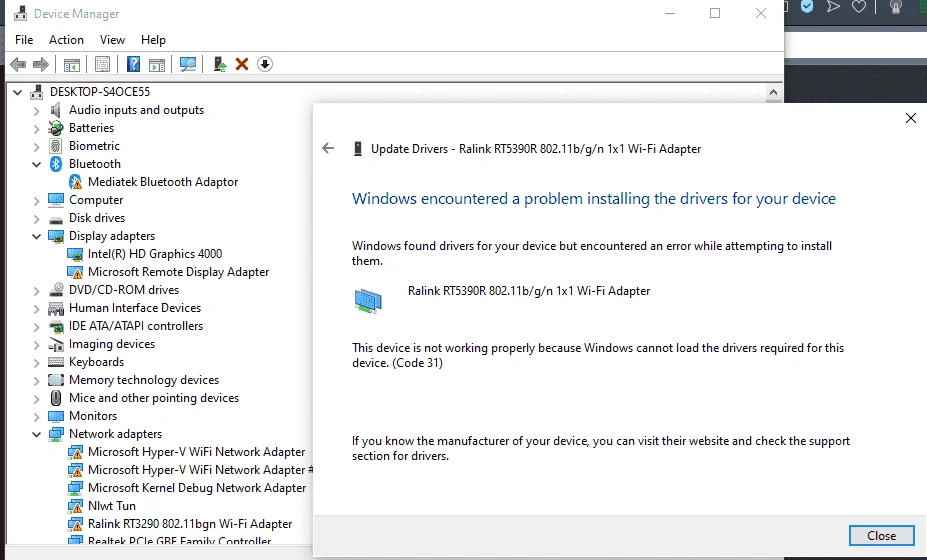Click the Close button in Update Drivers dialog
Viewport: 927px width, 560px height.
(881, 535)
